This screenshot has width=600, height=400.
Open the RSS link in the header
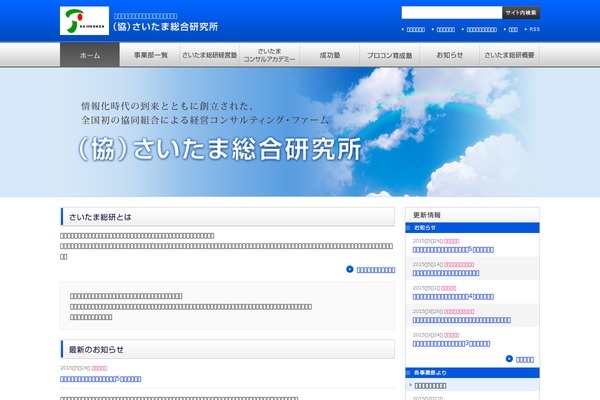(535, 29)
